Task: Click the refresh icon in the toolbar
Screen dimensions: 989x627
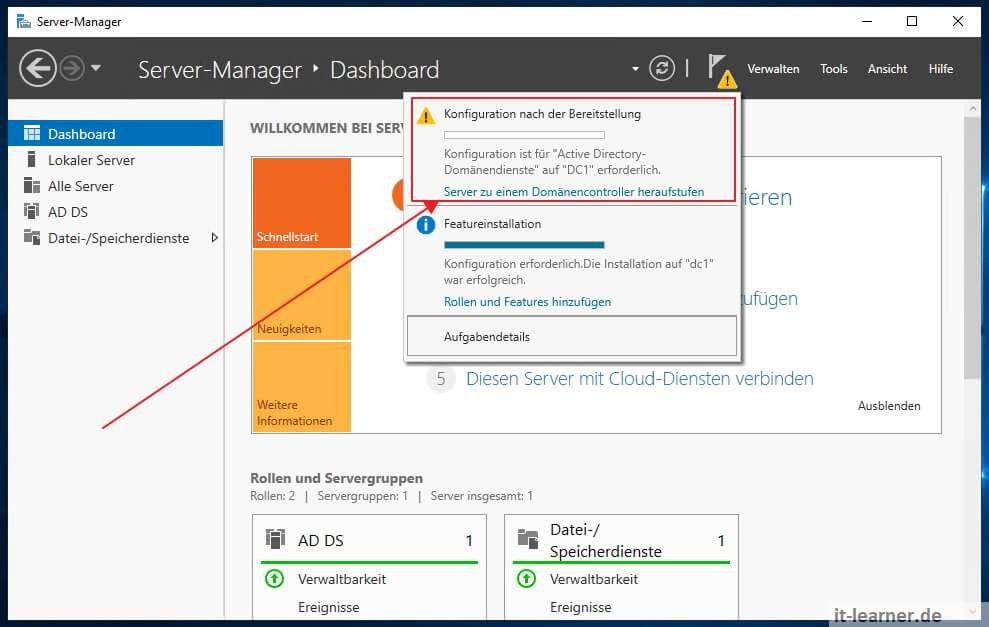Action: click(662, 68)
